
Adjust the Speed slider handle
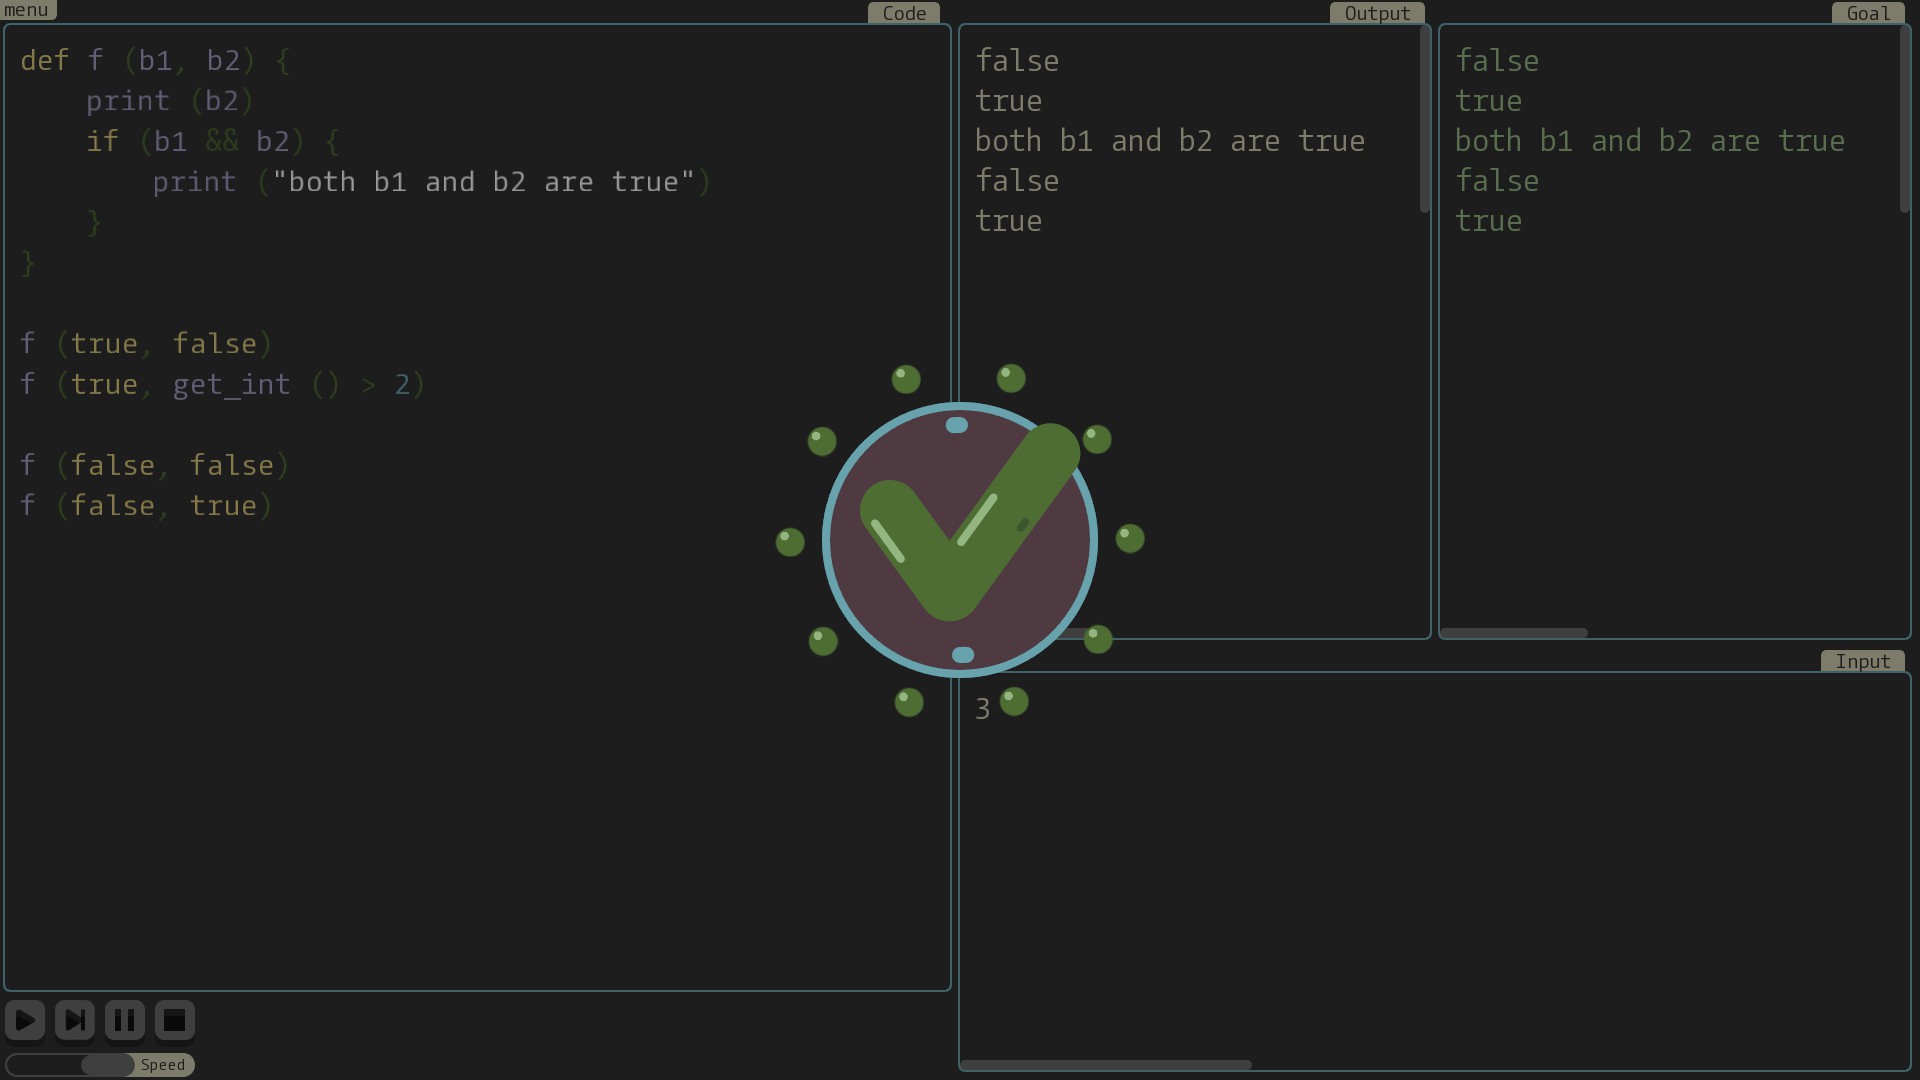[x=107, y=1065]
